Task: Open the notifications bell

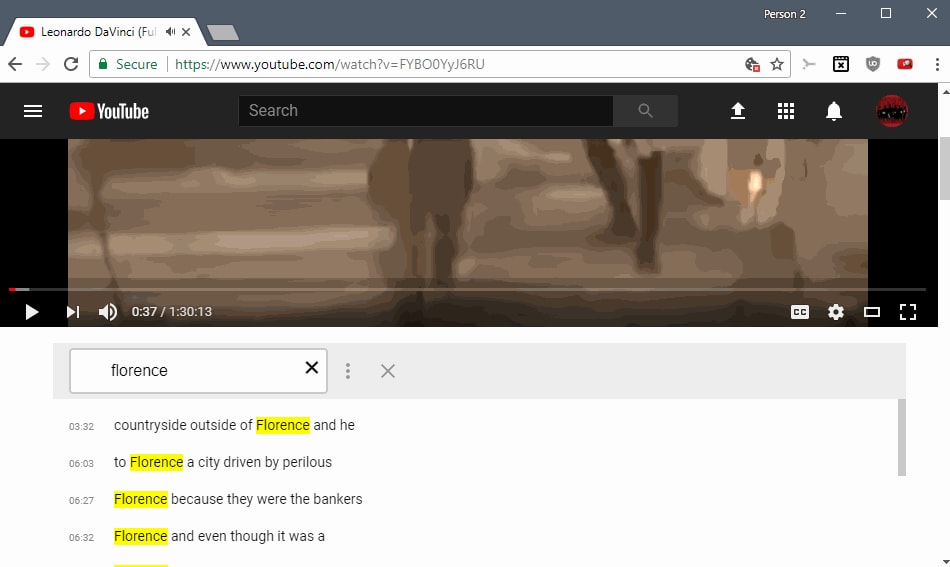Action: coord(834,111)
